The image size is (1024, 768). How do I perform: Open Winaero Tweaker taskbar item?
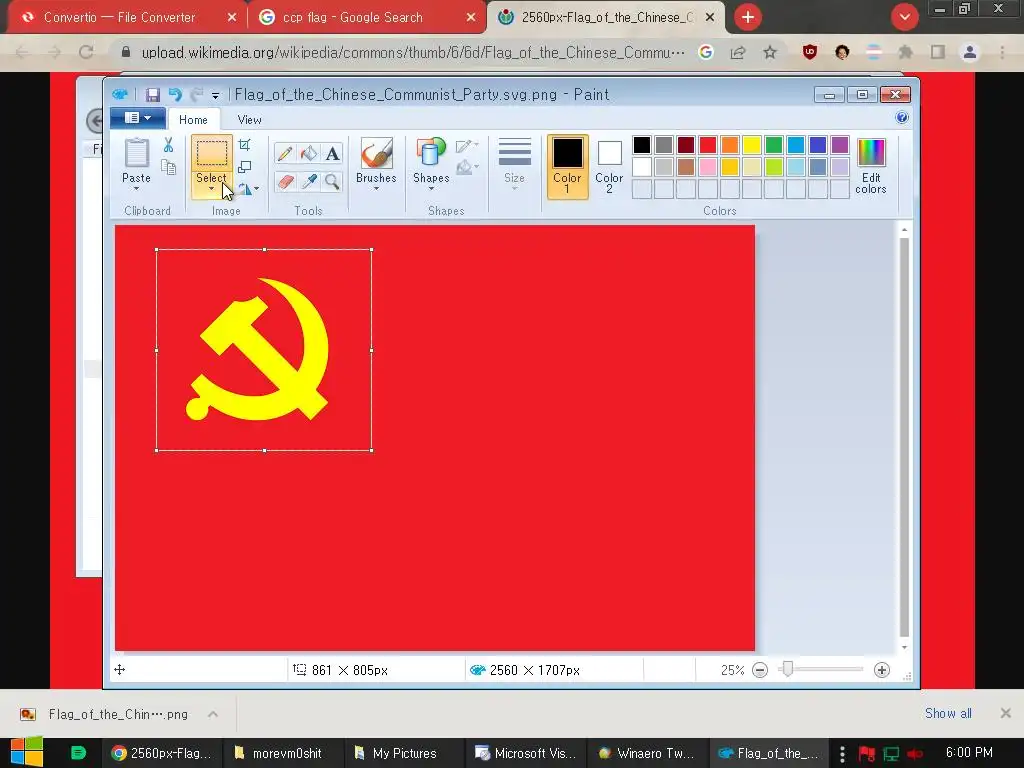647,754
